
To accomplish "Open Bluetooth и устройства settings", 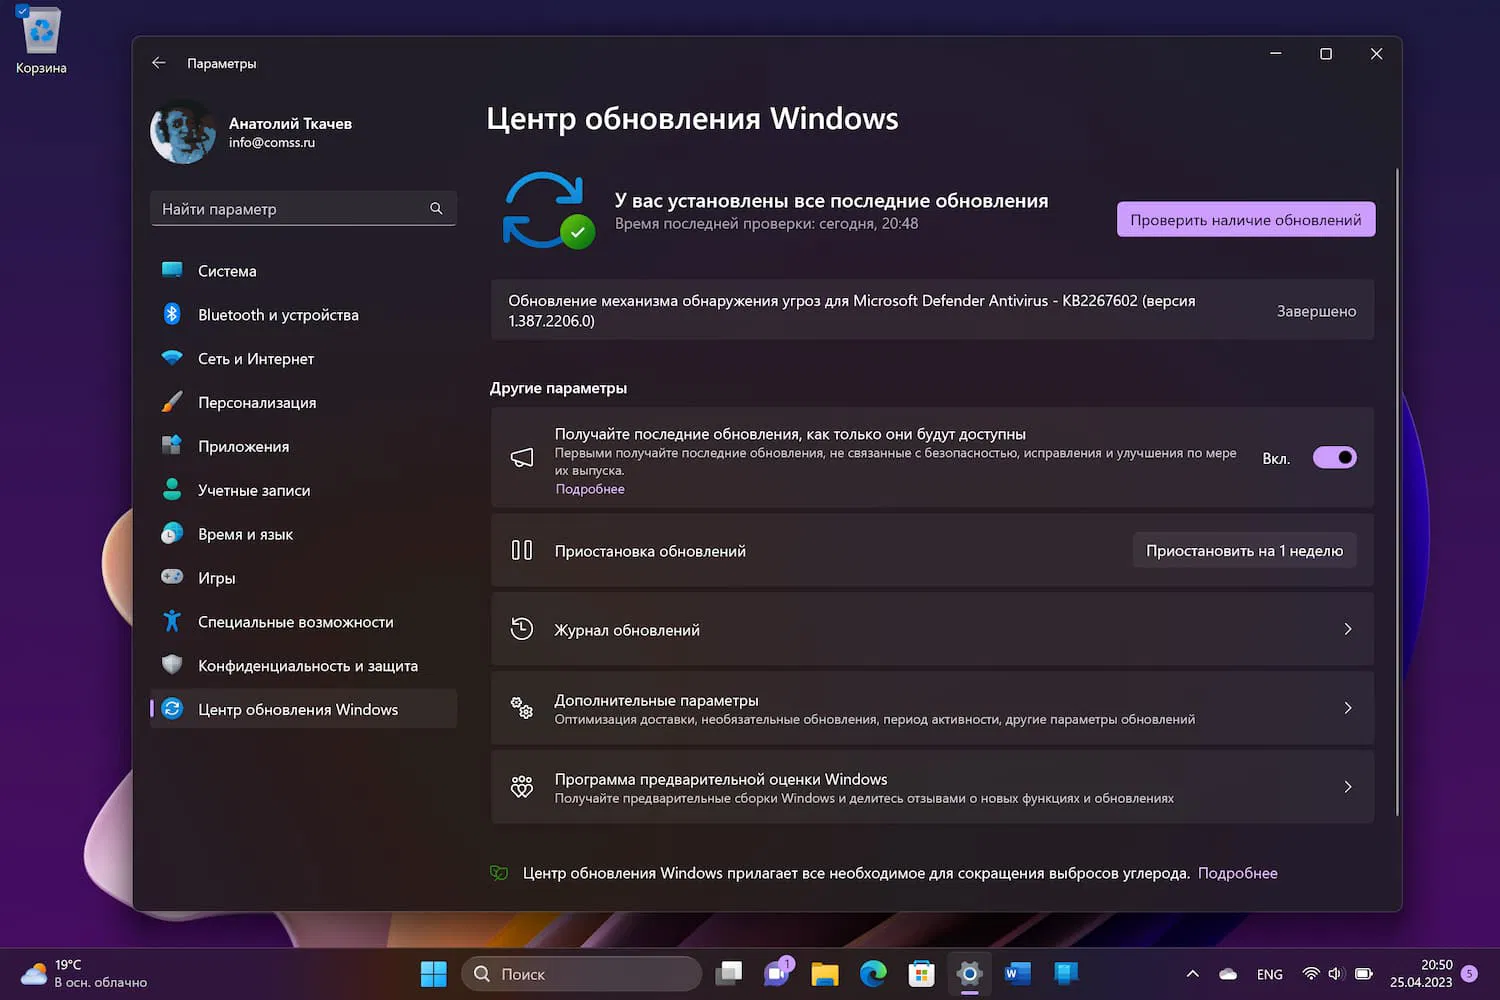I will [x=303, y=315].
